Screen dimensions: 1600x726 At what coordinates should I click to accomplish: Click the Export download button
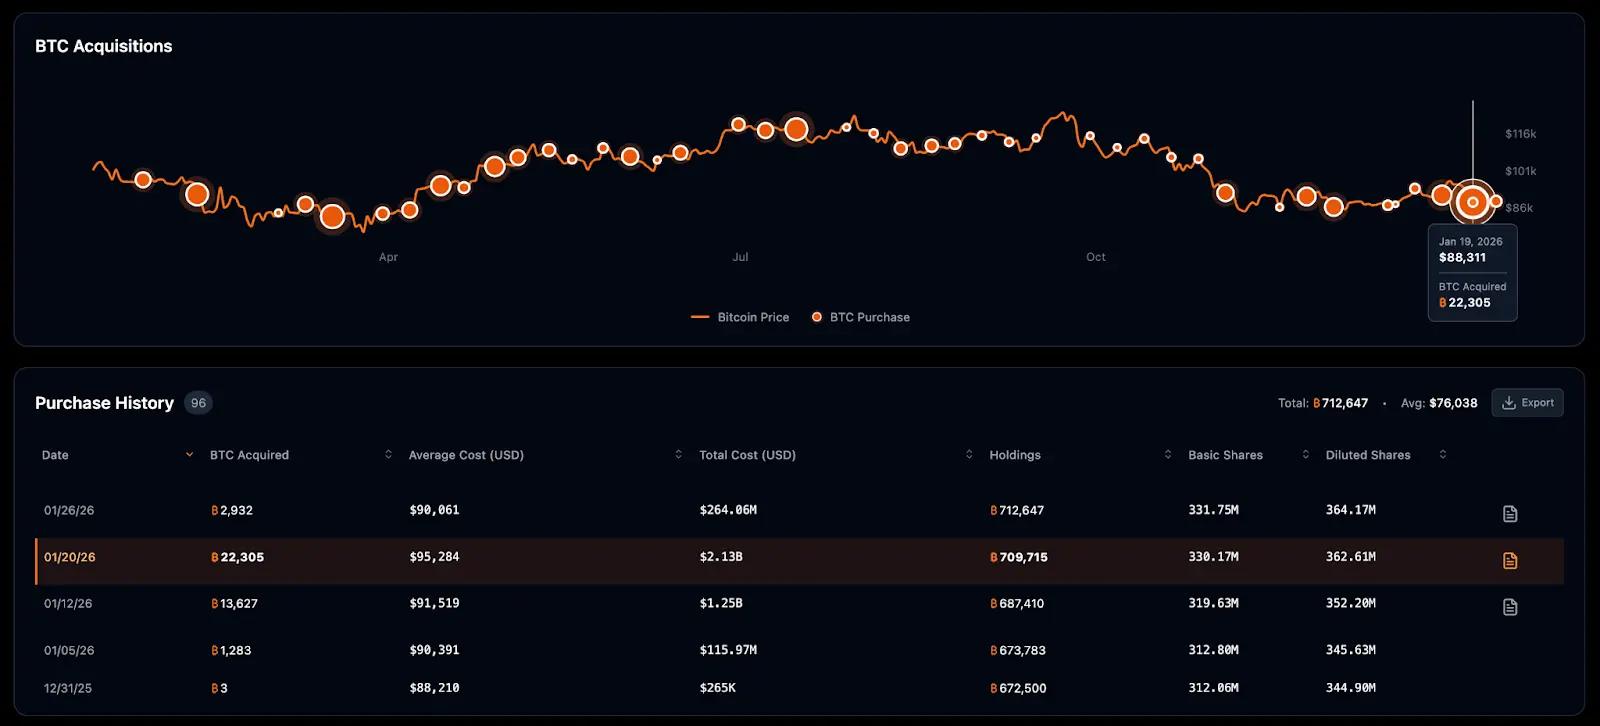point(1527,403)
